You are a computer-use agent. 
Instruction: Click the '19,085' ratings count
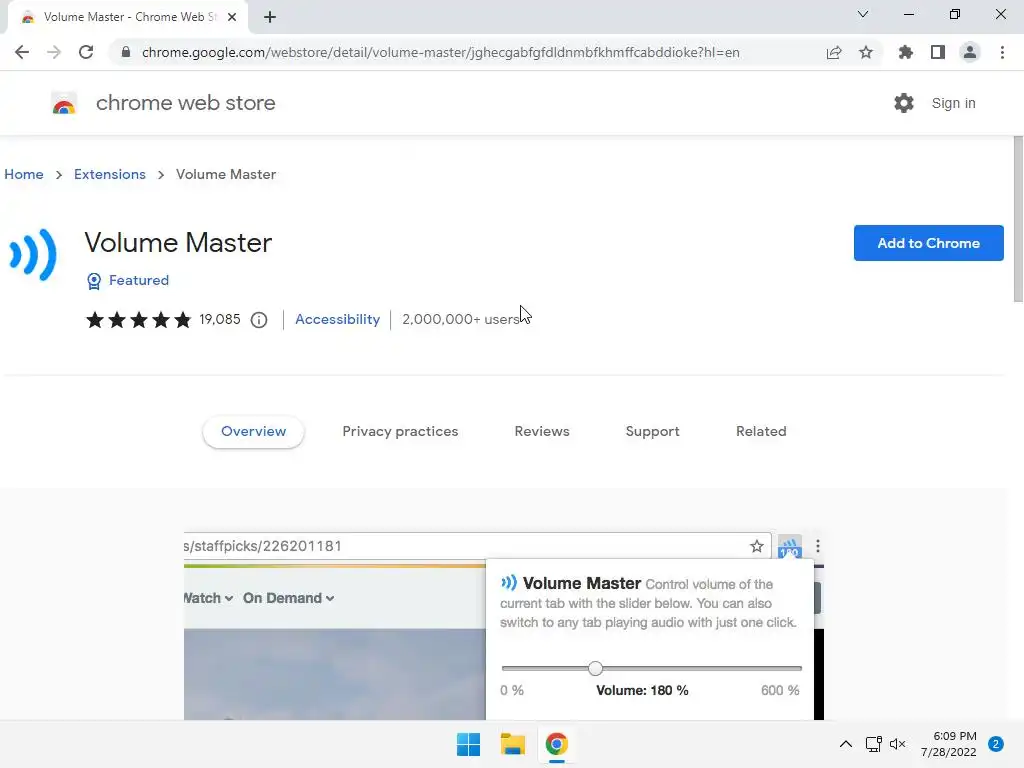click(219, 319)
